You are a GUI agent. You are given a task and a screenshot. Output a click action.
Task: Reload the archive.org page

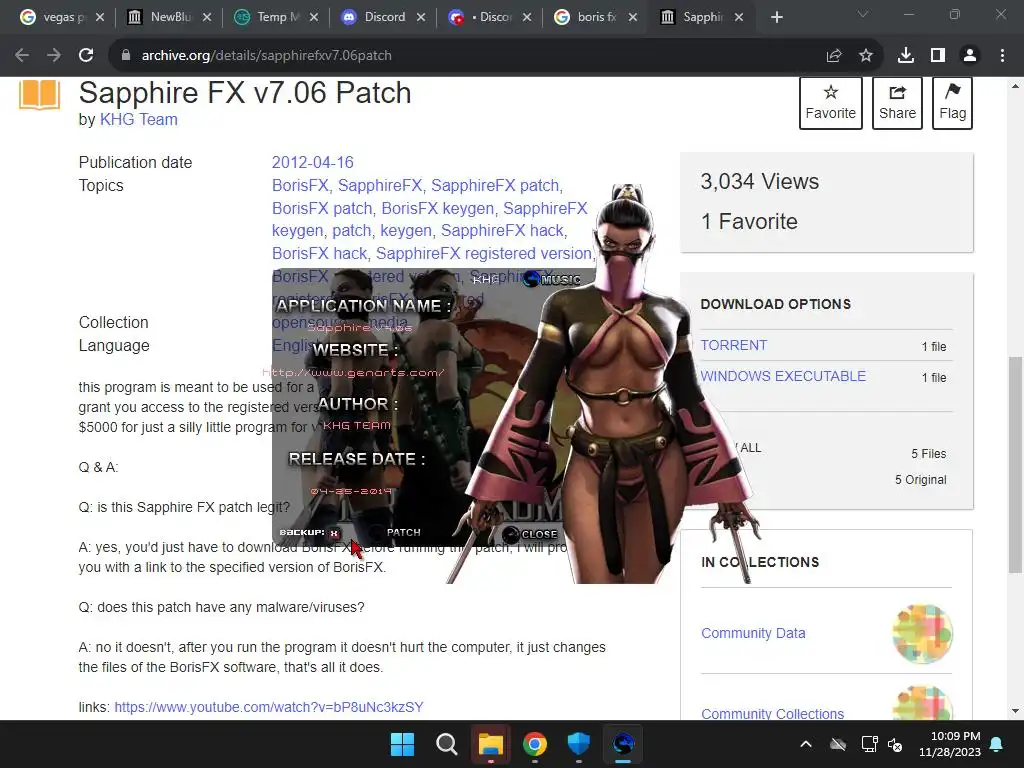coord(86,56)
